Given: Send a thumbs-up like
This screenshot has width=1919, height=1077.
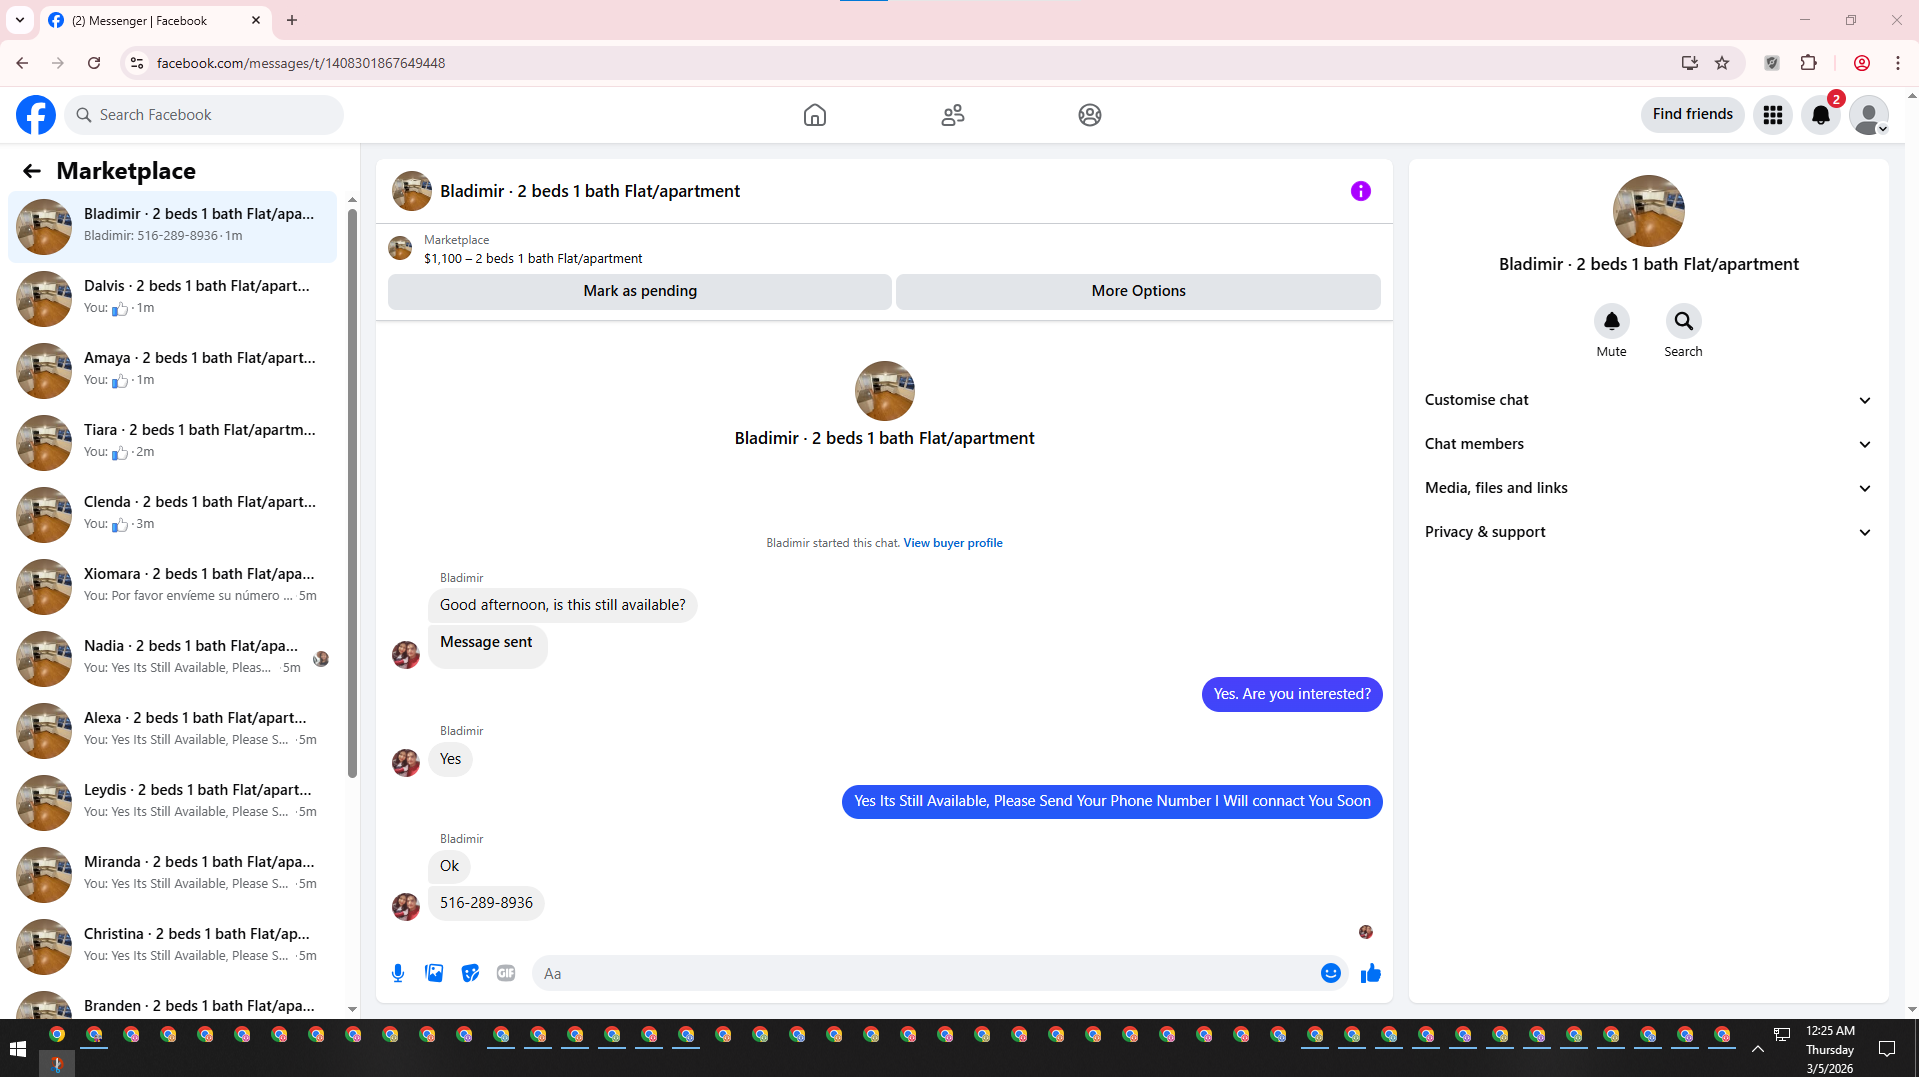Looking at the screenshot, I should tap(1371, 973).
